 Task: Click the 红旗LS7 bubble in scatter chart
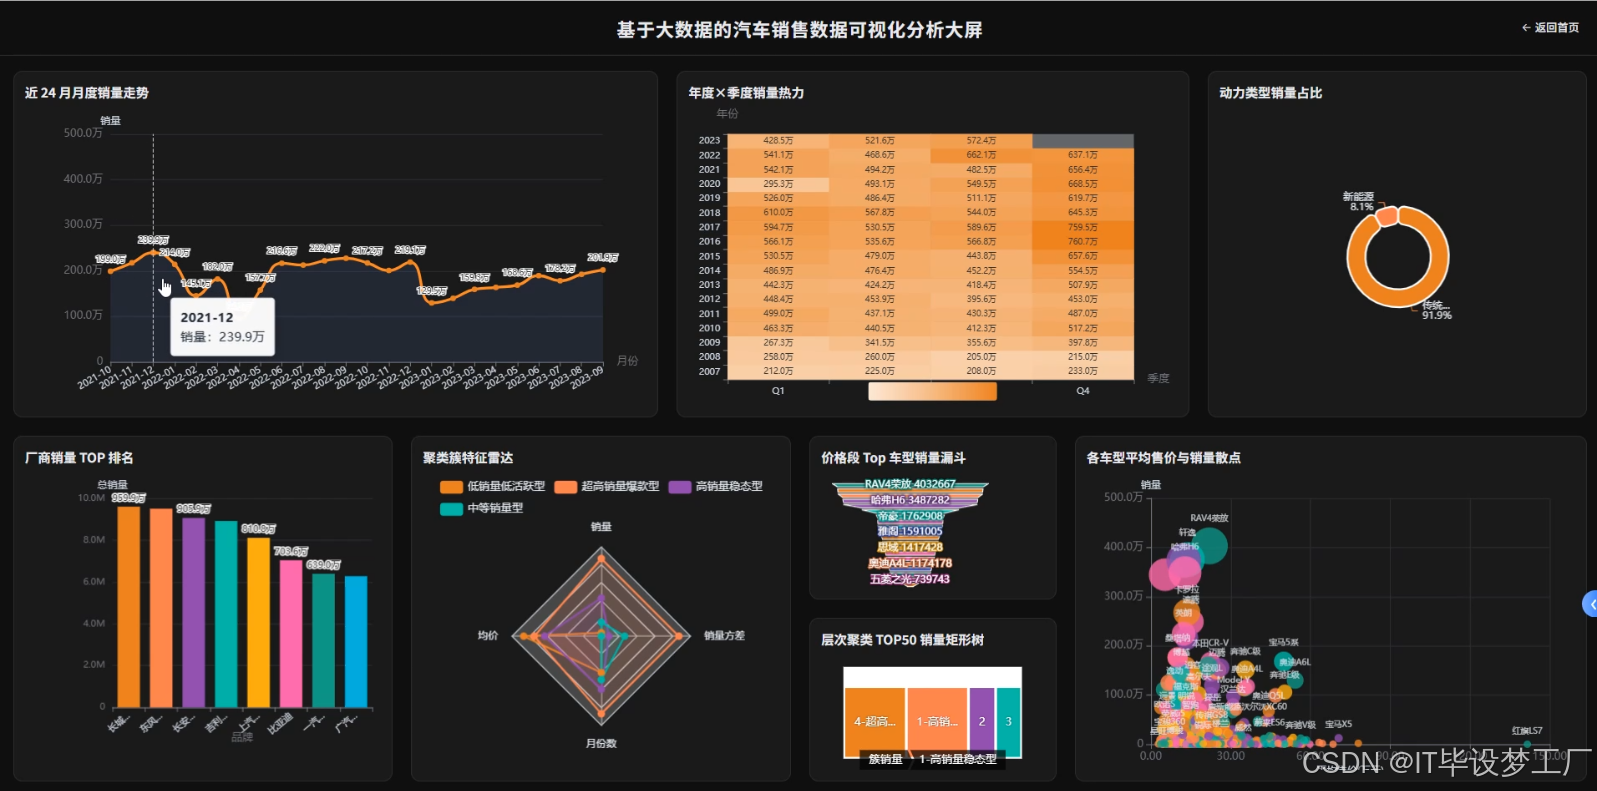[x=1527, y=744]
